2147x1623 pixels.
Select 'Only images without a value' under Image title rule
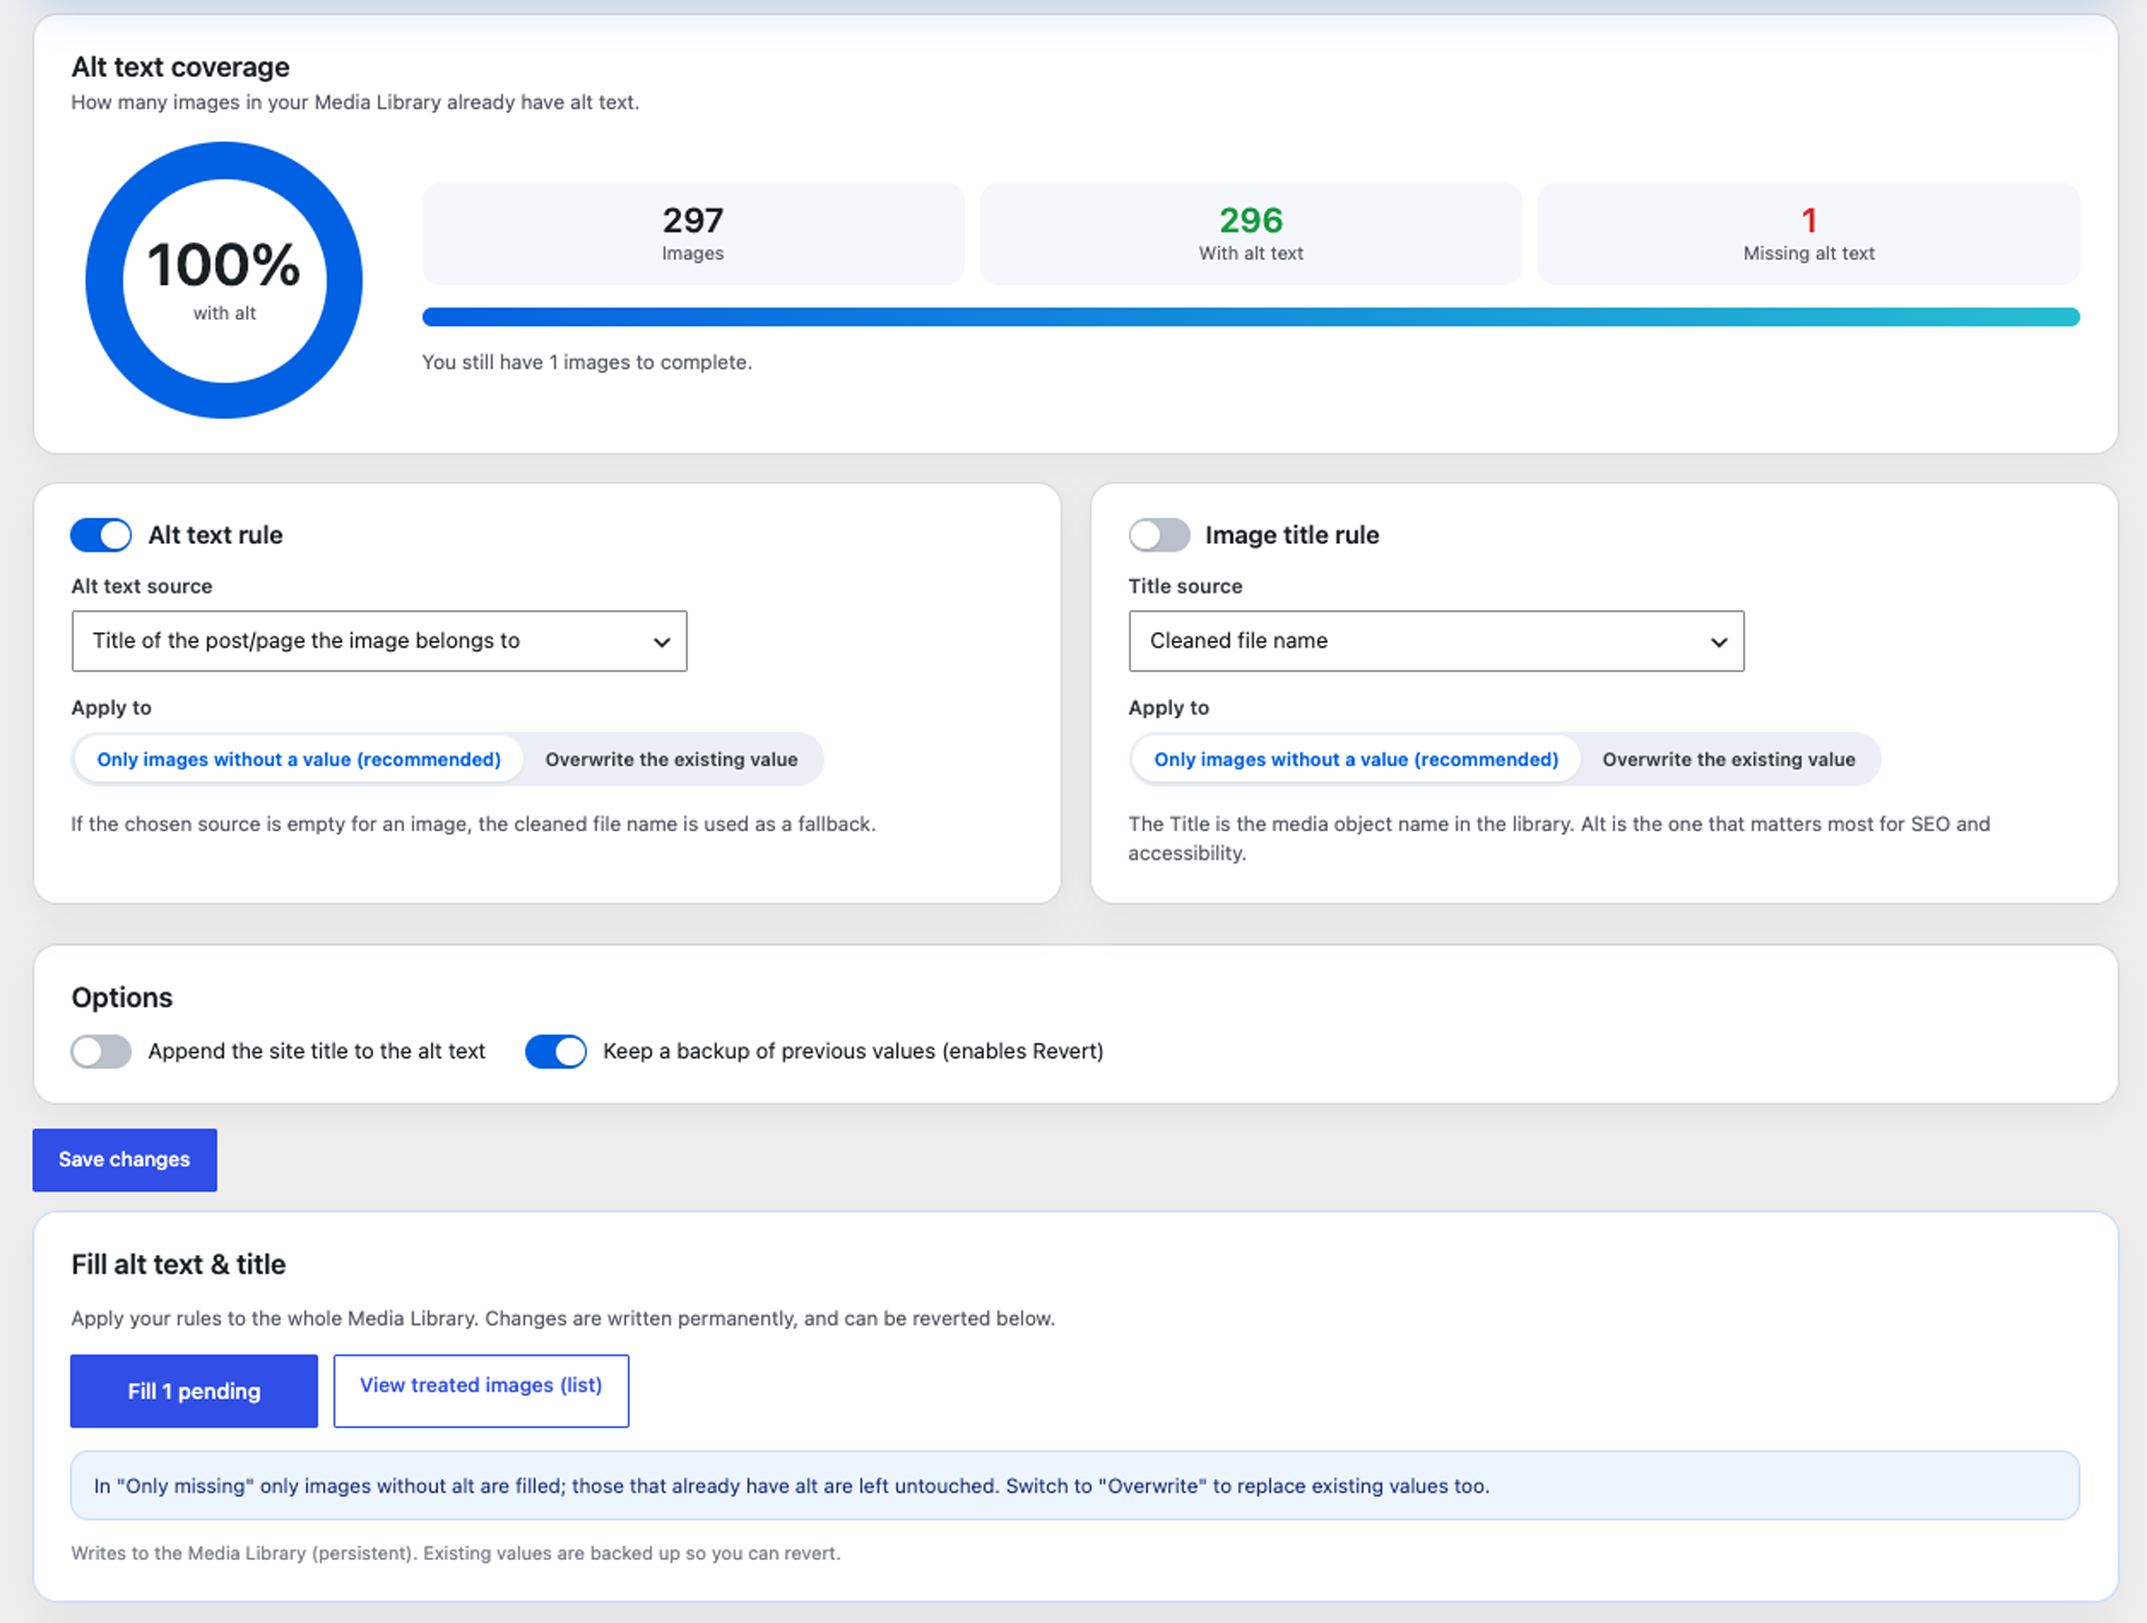coord(1356,759)
